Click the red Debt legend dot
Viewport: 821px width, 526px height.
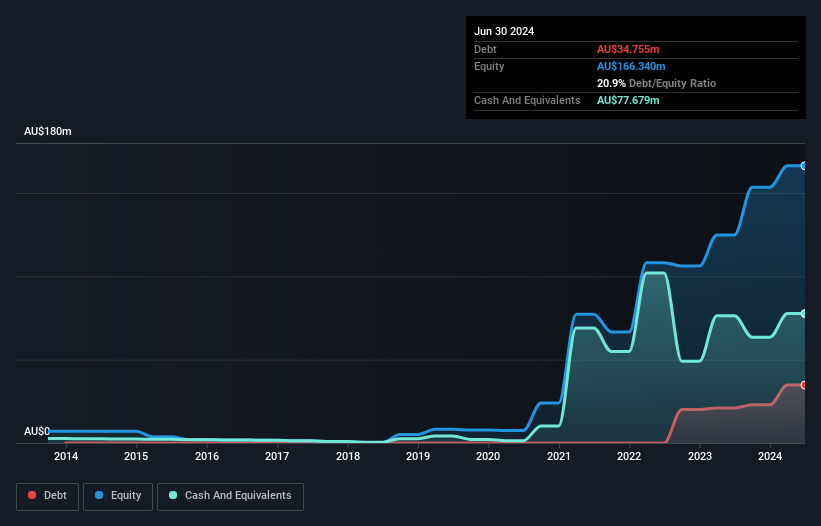32,495
